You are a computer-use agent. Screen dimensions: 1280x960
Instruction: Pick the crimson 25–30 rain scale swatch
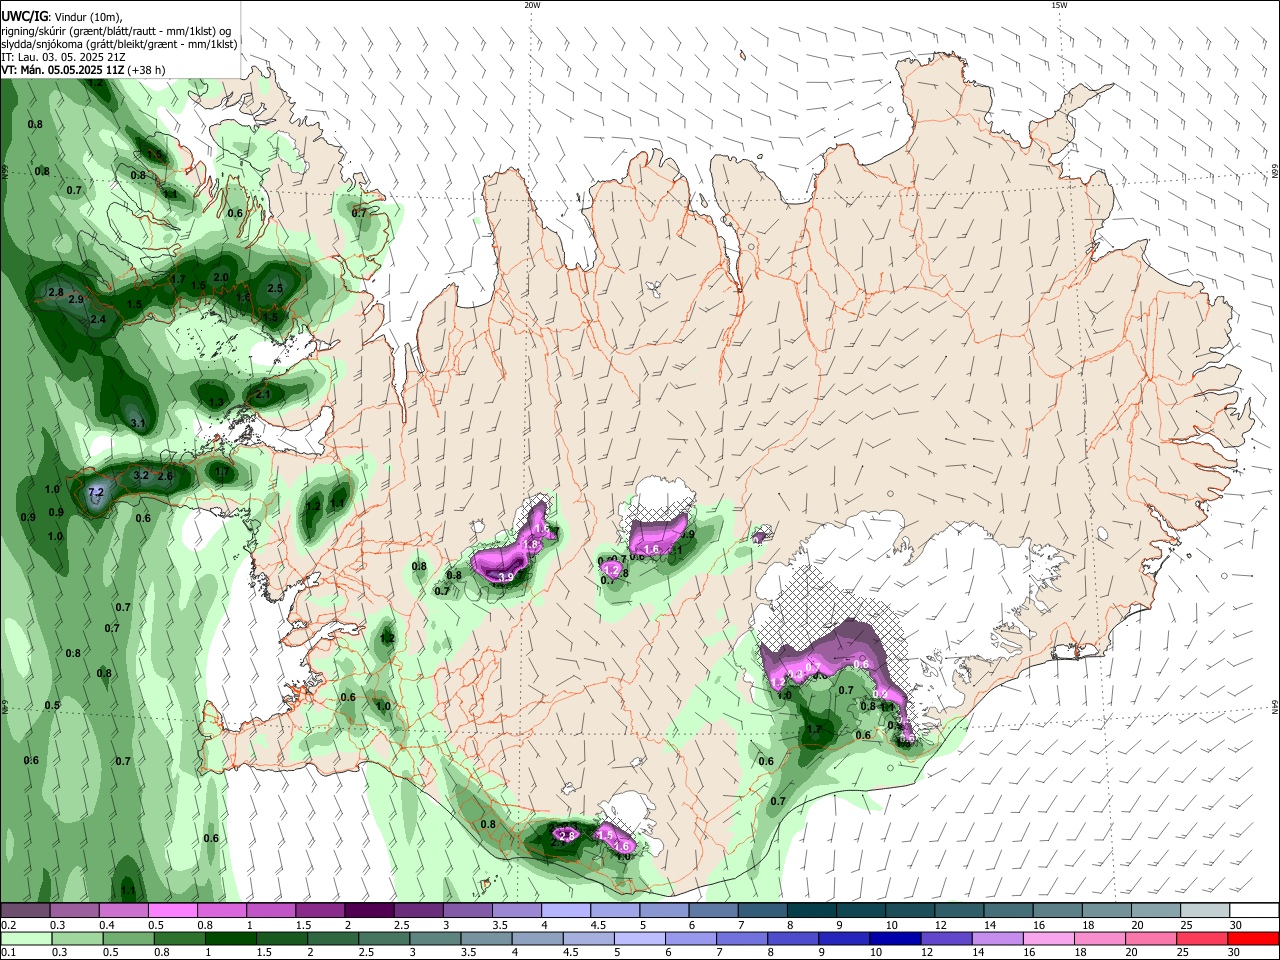tap(1202, 938)
